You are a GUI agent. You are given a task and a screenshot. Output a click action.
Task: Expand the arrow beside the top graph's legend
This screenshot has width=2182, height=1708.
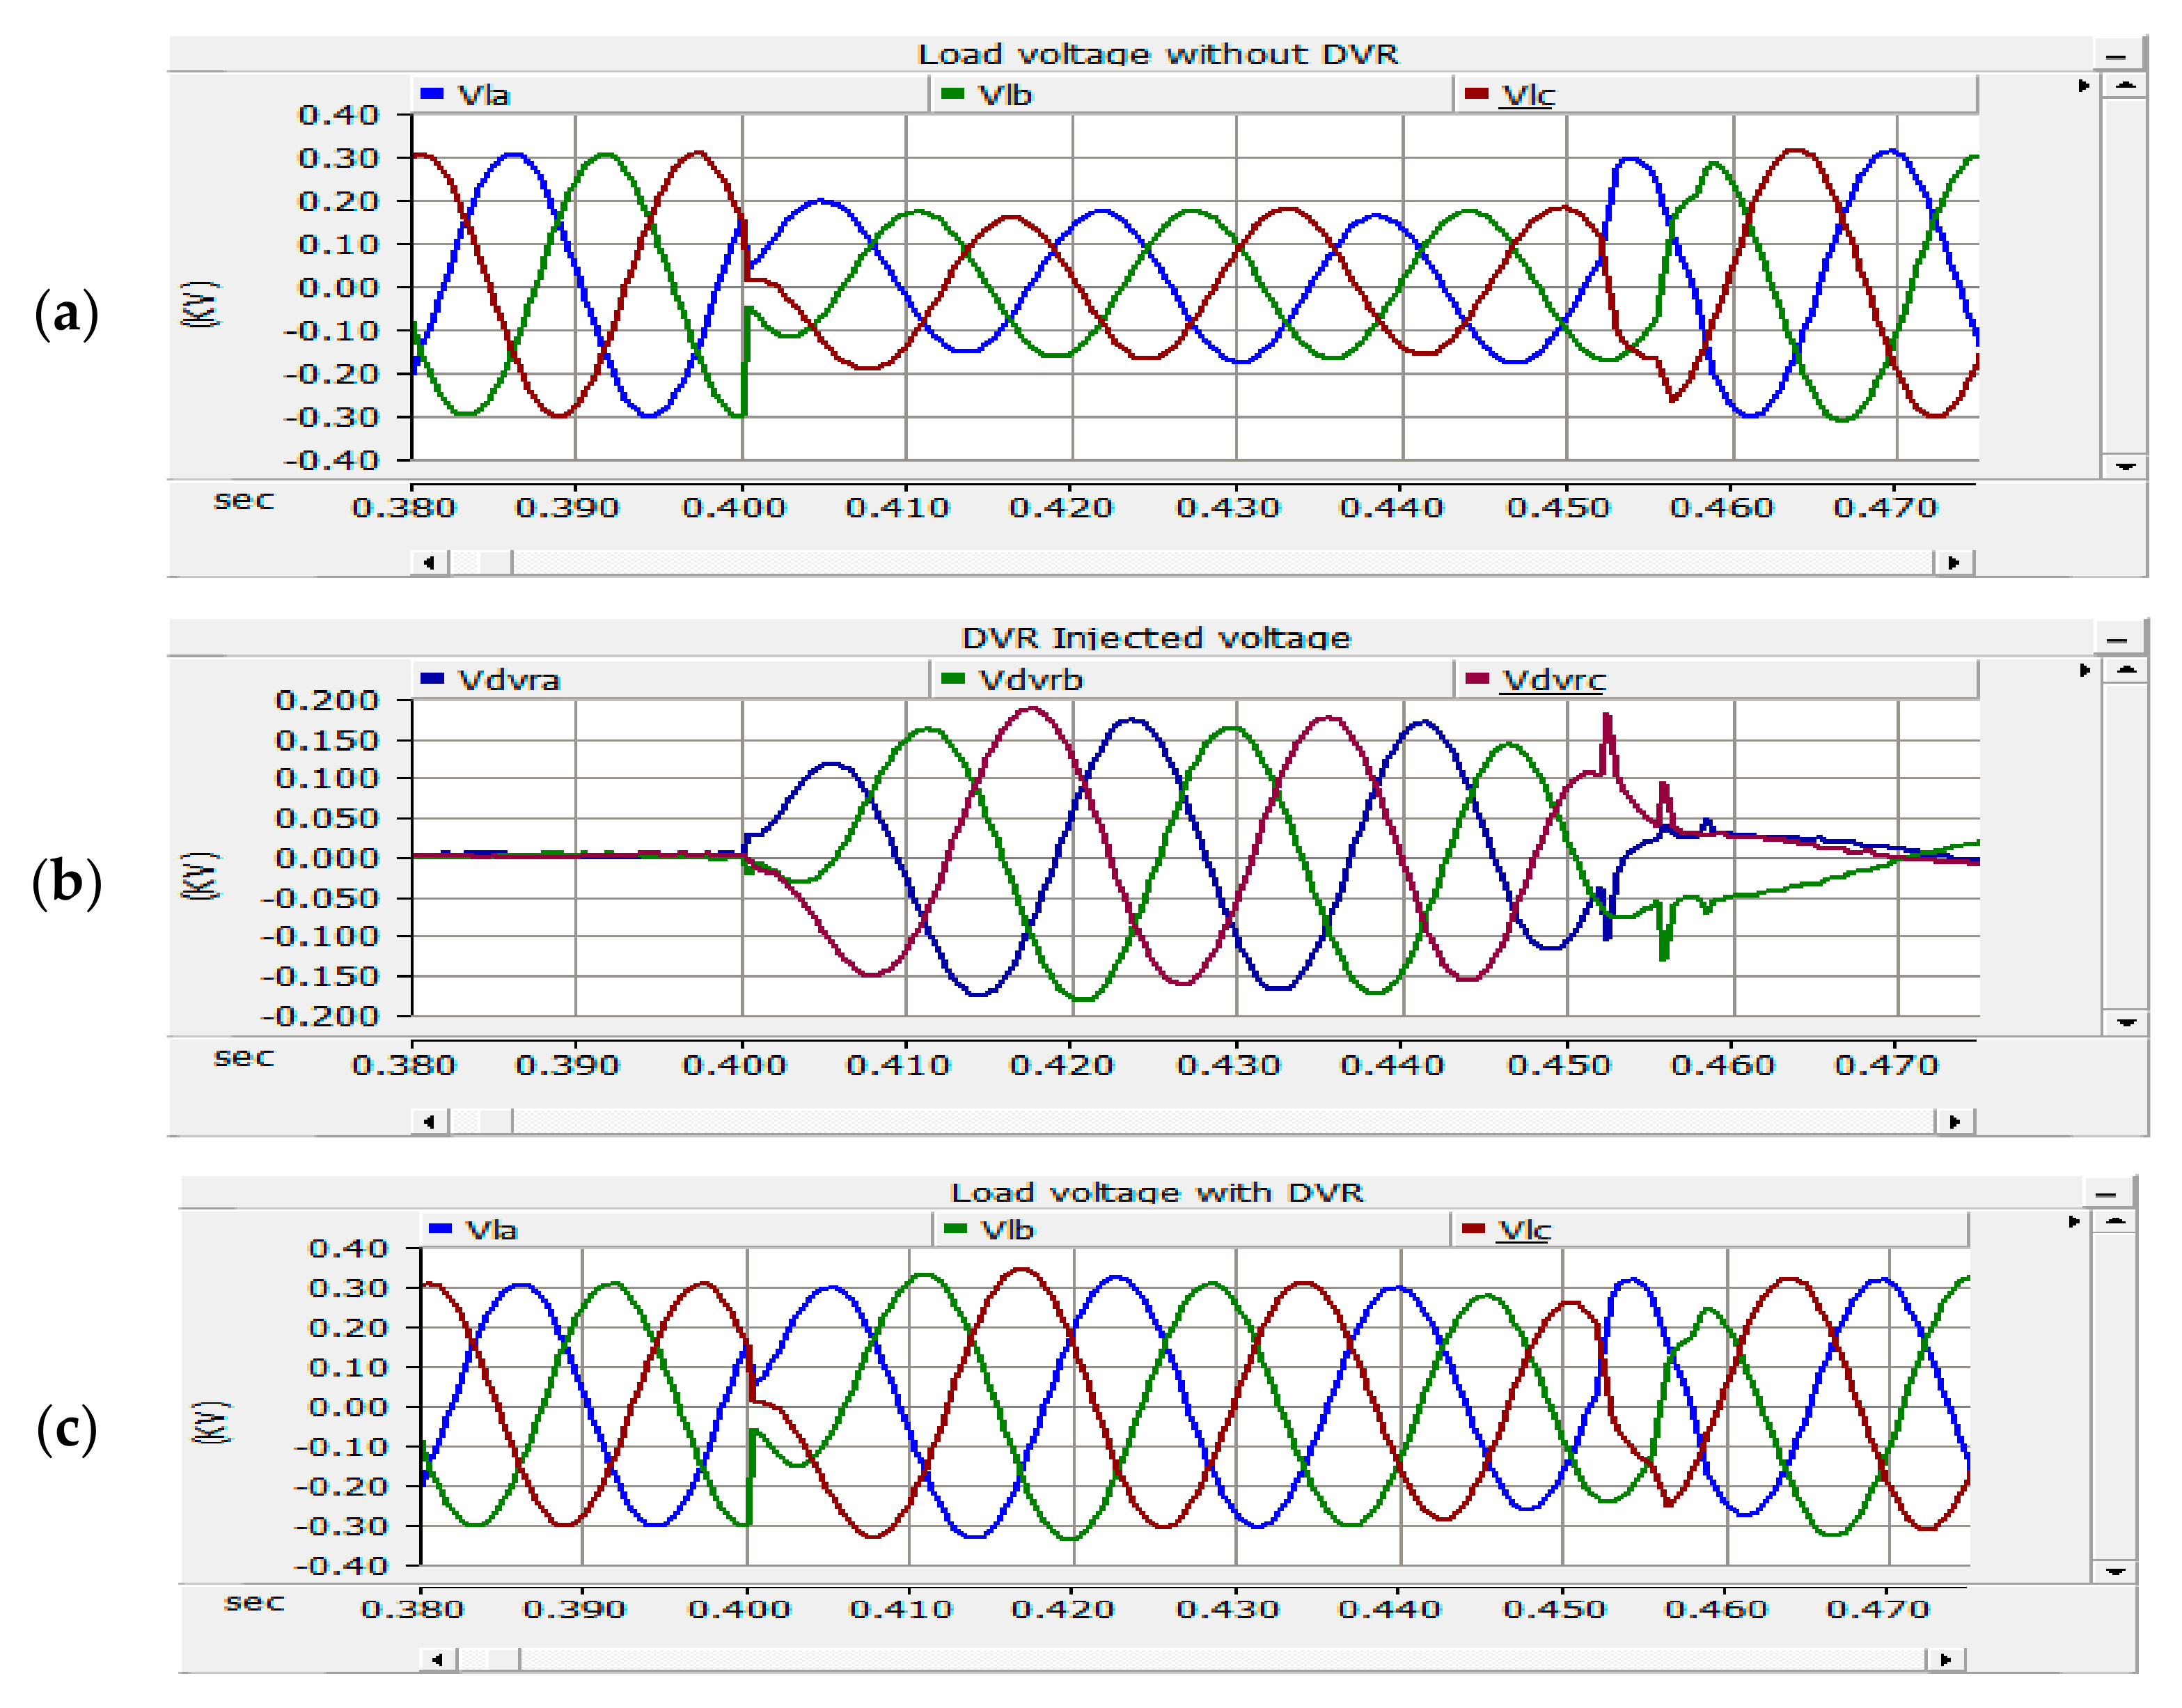[x=2083, y=86]
